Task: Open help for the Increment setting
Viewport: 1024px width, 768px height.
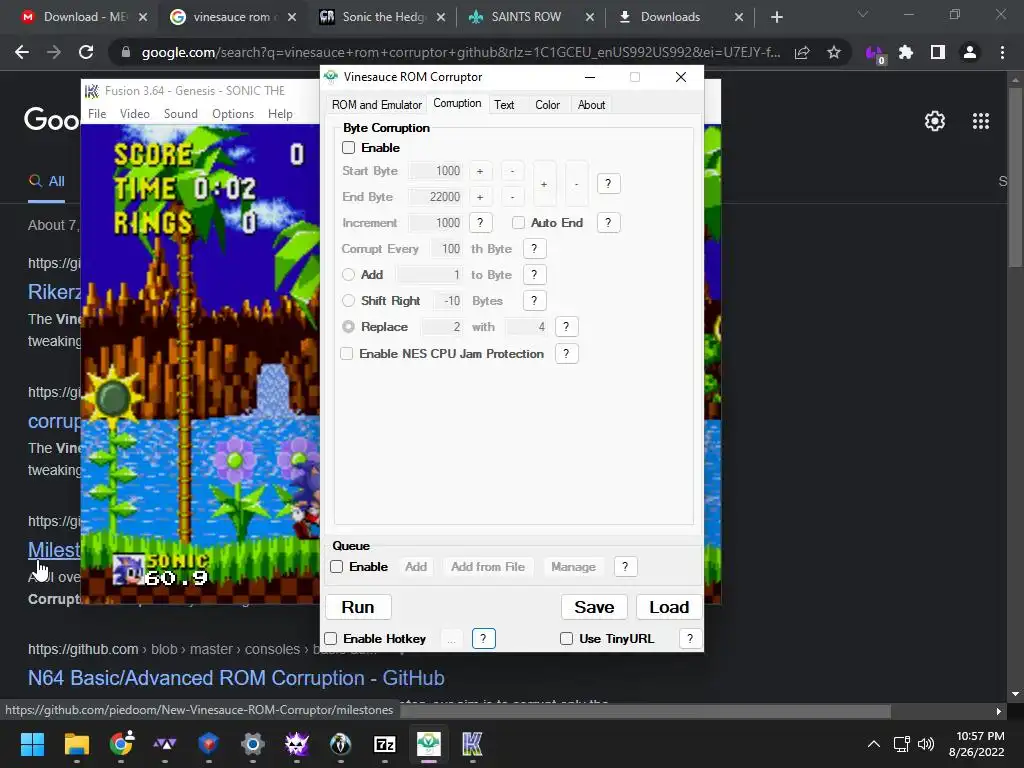Action: pos(480,223)
